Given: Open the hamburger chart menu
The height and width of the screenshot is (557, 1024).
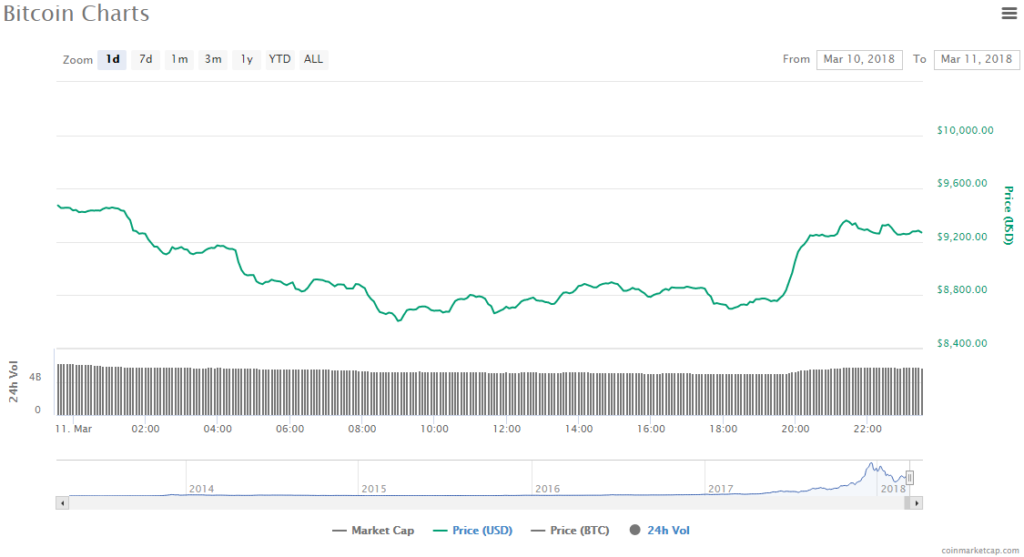Looking at the screenshot, I should pos(1008,13).
